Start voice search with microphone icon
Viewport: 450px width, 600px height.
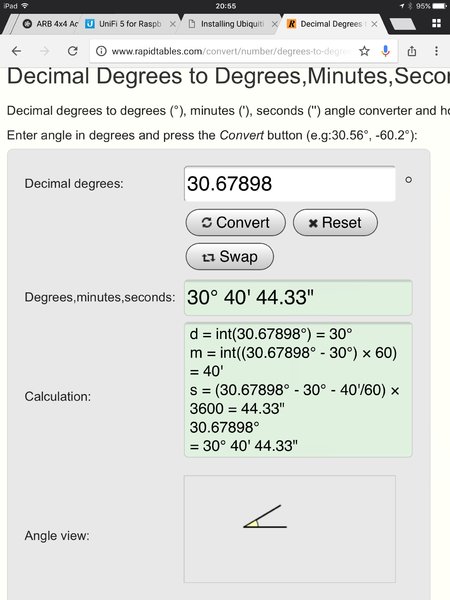[385, 51]
